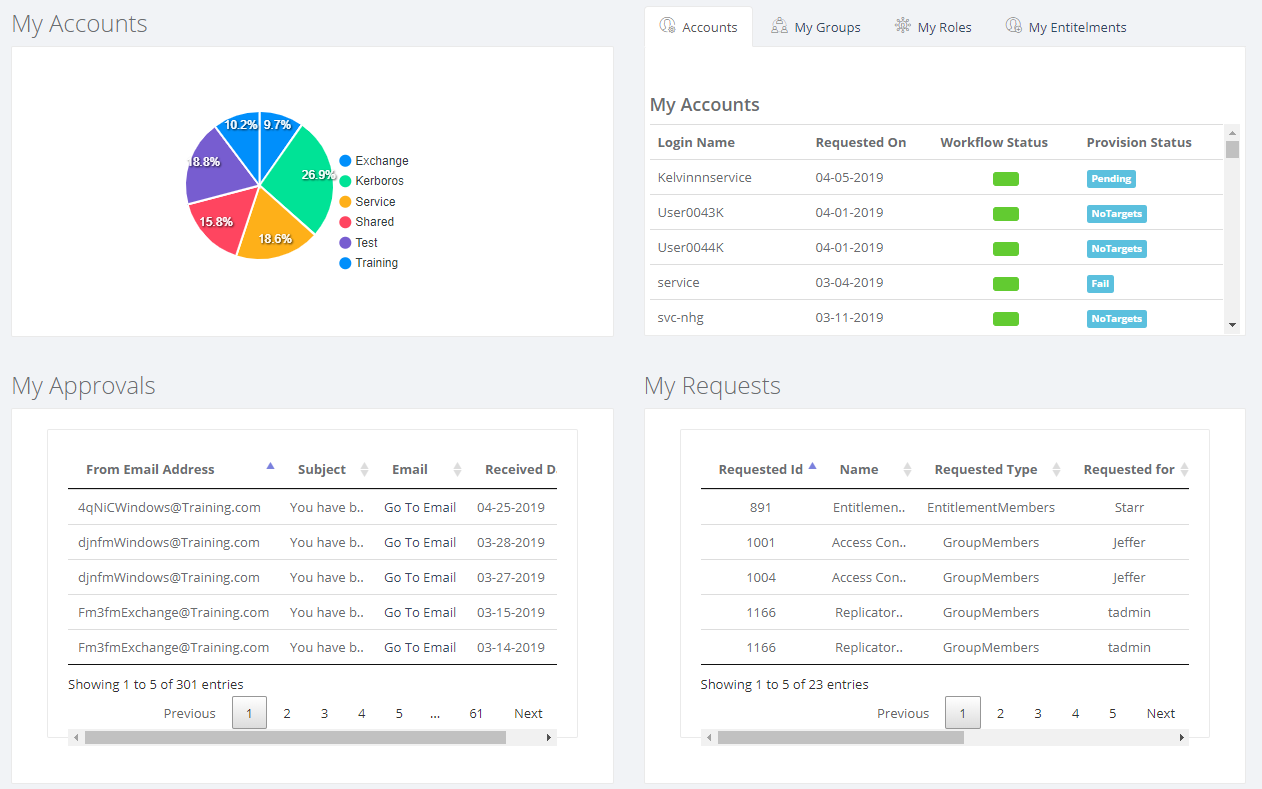Viewport: 1262px width, 789px height.
Task: Go to Next page of My Requests
Action: [x=1160, y=713]
